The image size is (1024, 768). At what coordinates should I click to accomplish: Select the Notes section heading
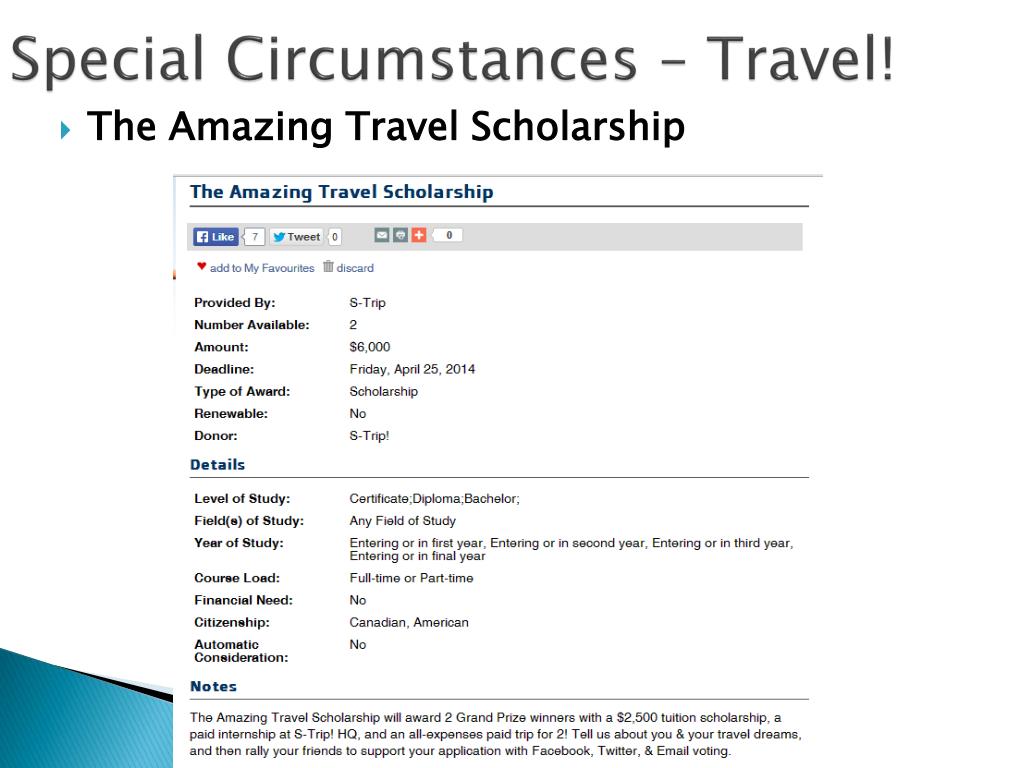214,686
